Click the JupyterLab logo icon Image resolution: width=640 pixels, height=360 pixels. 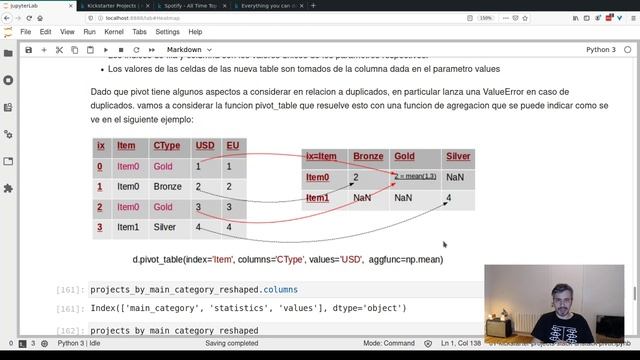point(8,32)
